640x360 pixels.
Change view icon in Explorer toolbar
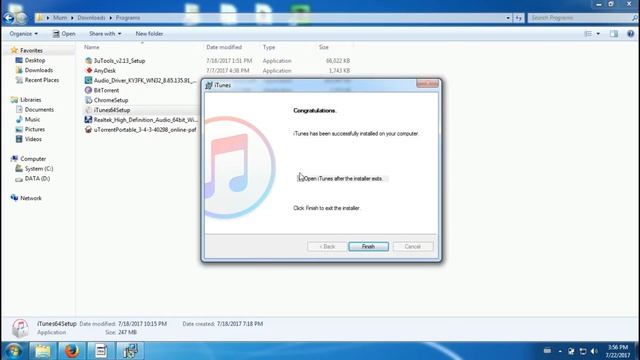[x=588, y=34]
